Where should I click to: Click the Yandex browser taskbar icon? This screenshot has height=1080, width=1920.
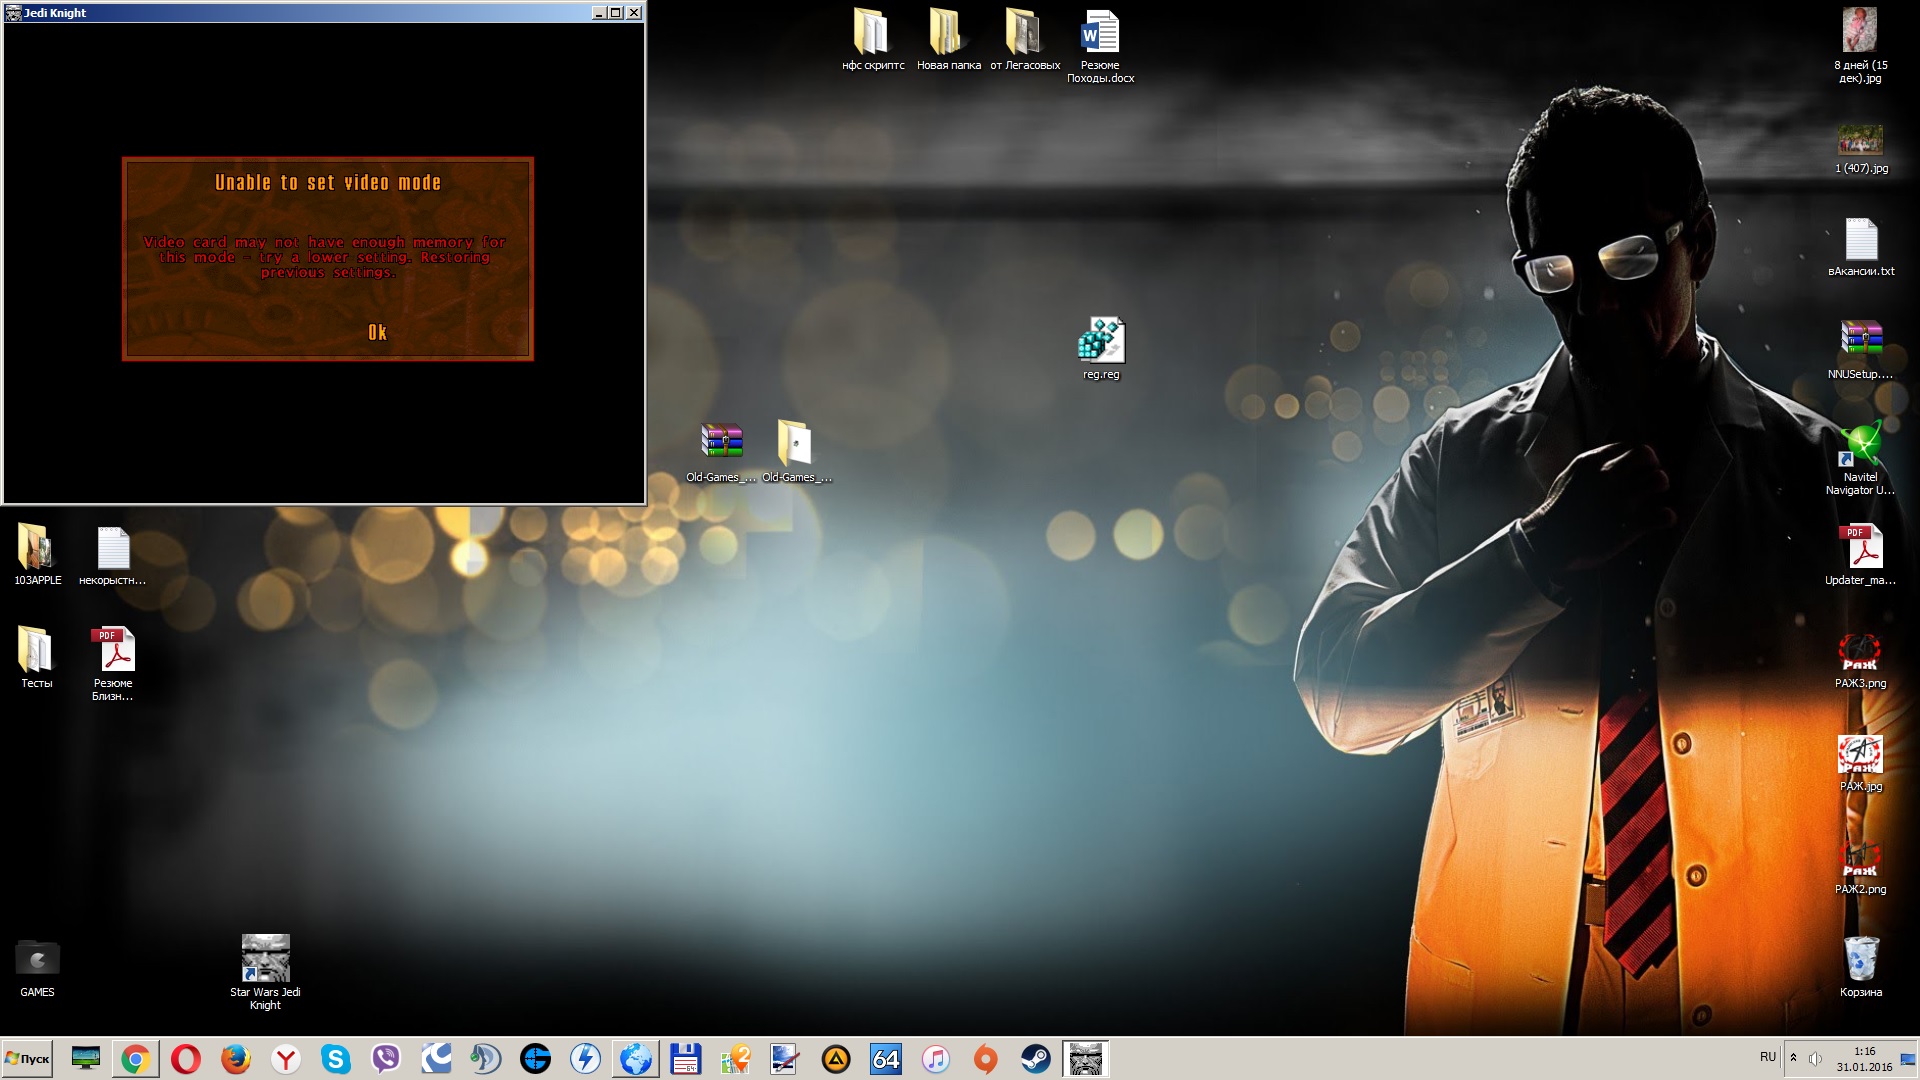point(286,1059)
